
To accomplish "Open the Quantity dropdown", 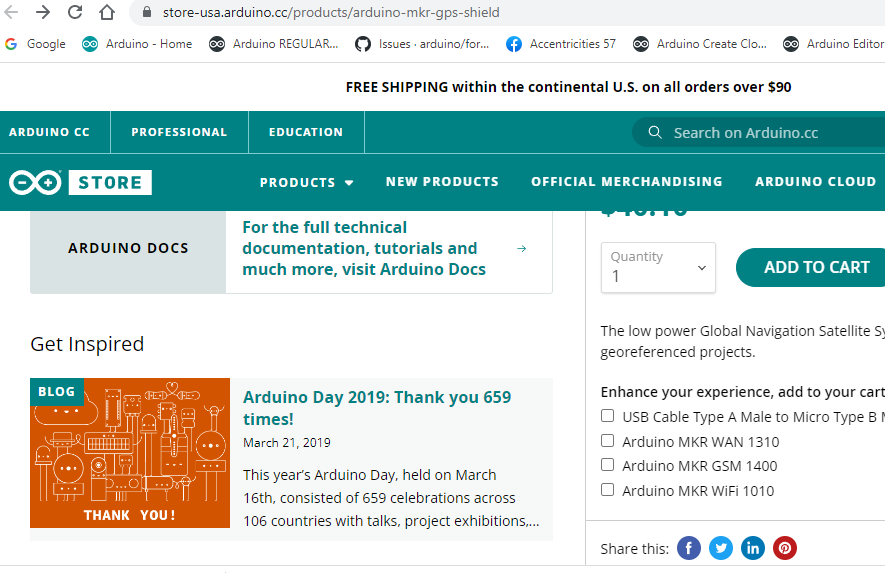I will pyautogui.click(x=658, y=268).
